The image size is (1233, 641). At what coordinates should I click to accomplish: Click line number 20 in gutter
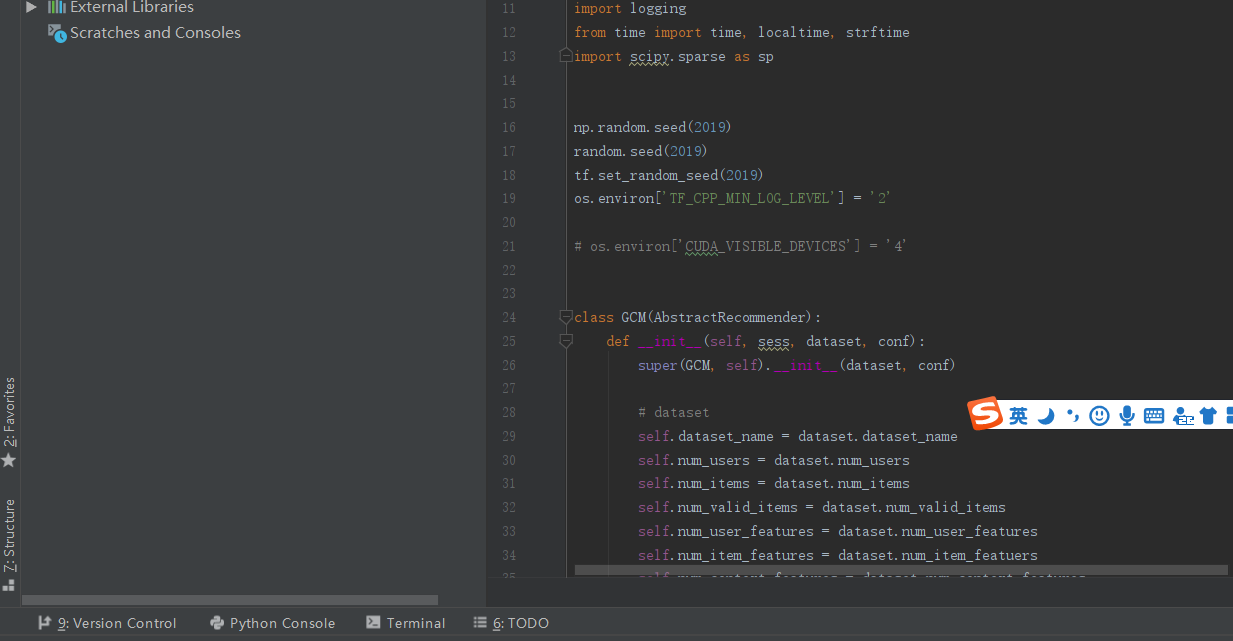point(508,222)
